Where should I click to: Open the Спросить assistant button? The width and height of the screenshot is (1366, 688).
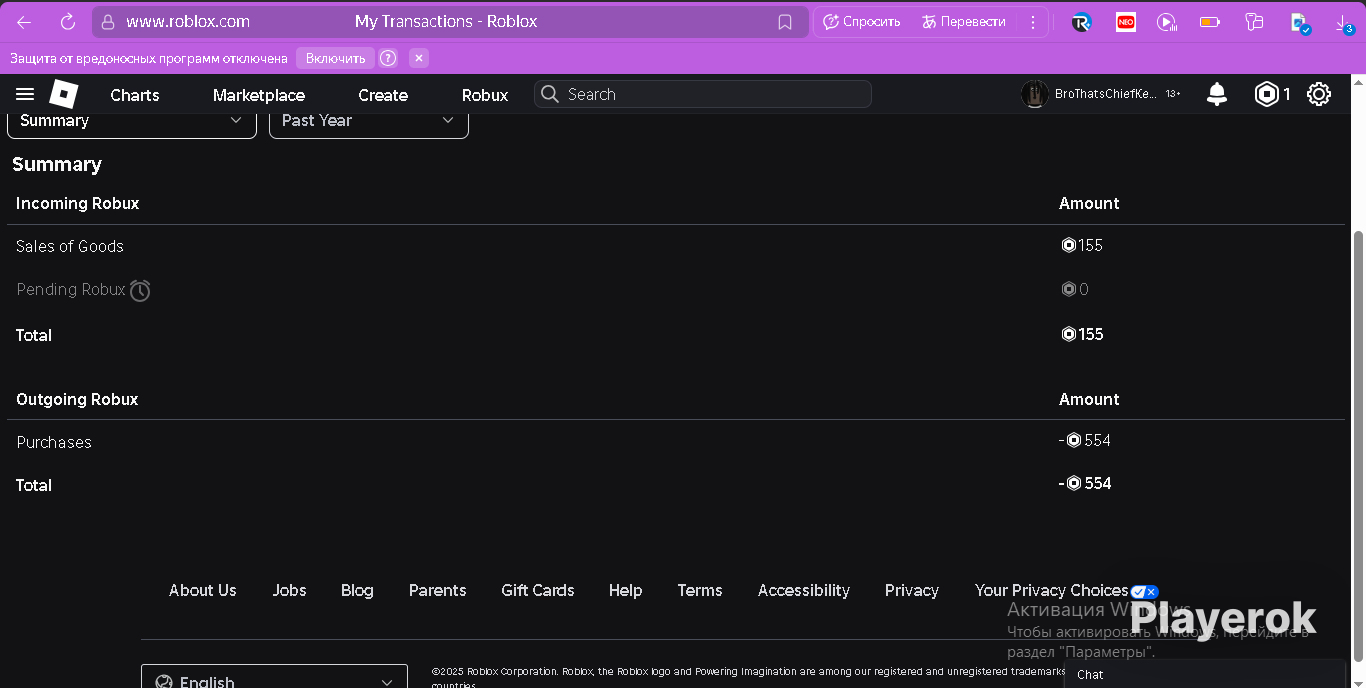[862, 22]
